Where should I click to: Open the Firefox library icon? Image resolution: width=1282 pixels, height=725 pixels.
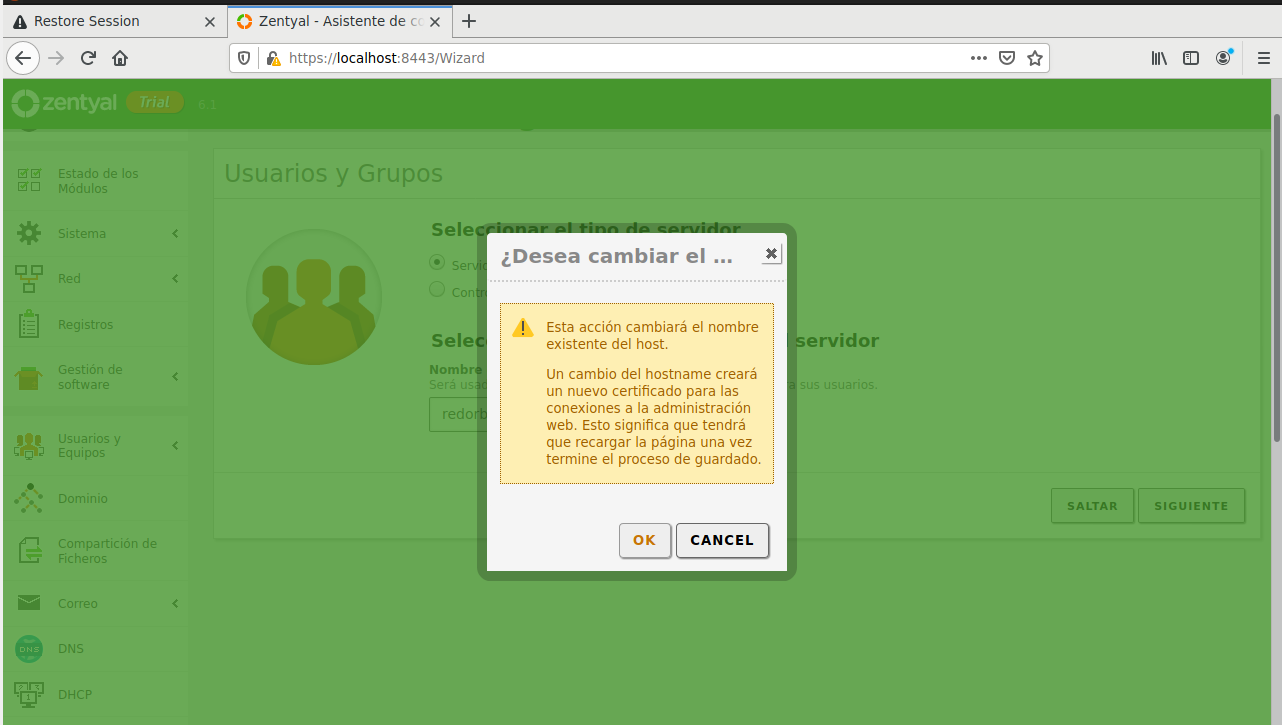pos(1159,58)
